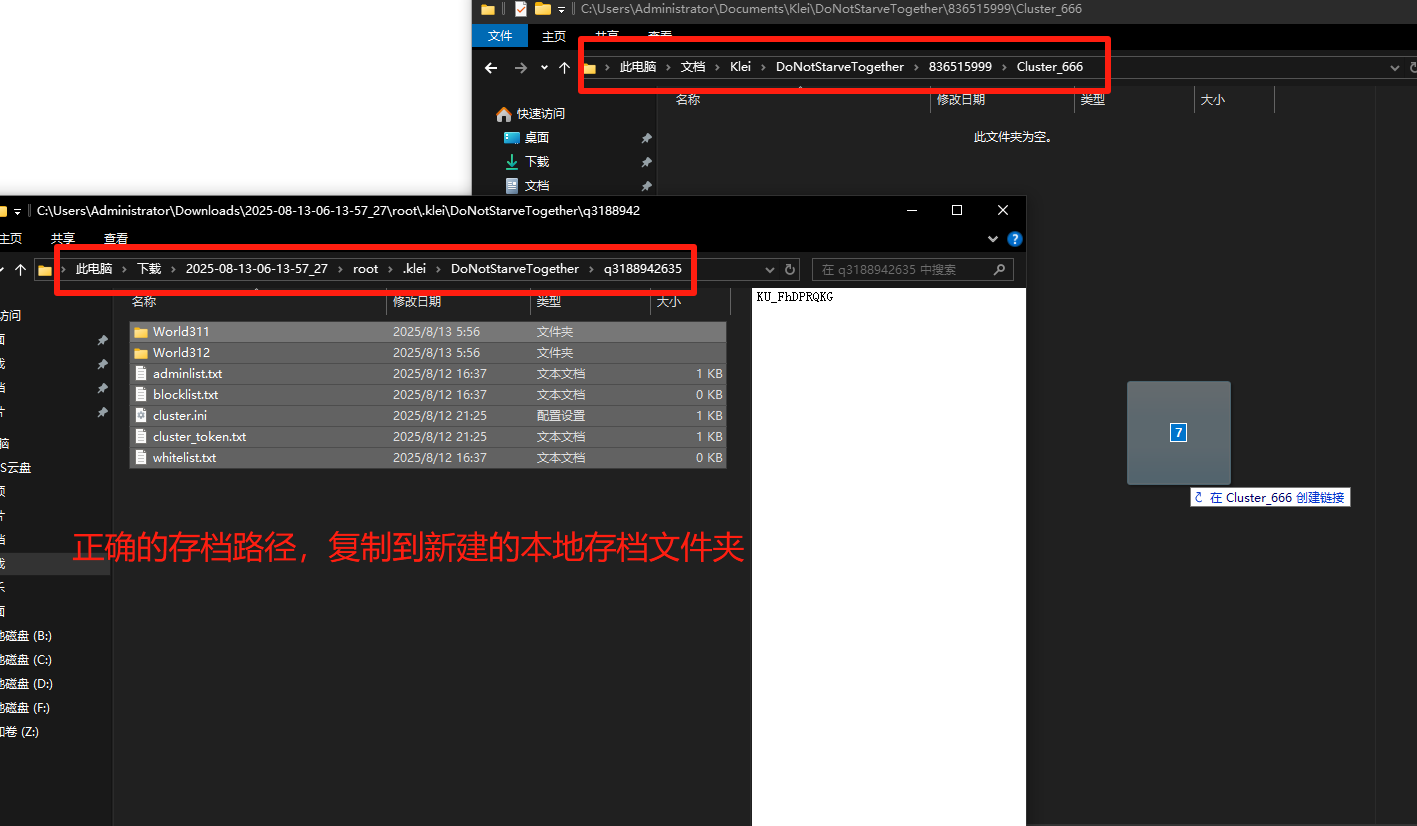Click KU_FhDPRQKG text in the preview pane

tap(795, 298)
